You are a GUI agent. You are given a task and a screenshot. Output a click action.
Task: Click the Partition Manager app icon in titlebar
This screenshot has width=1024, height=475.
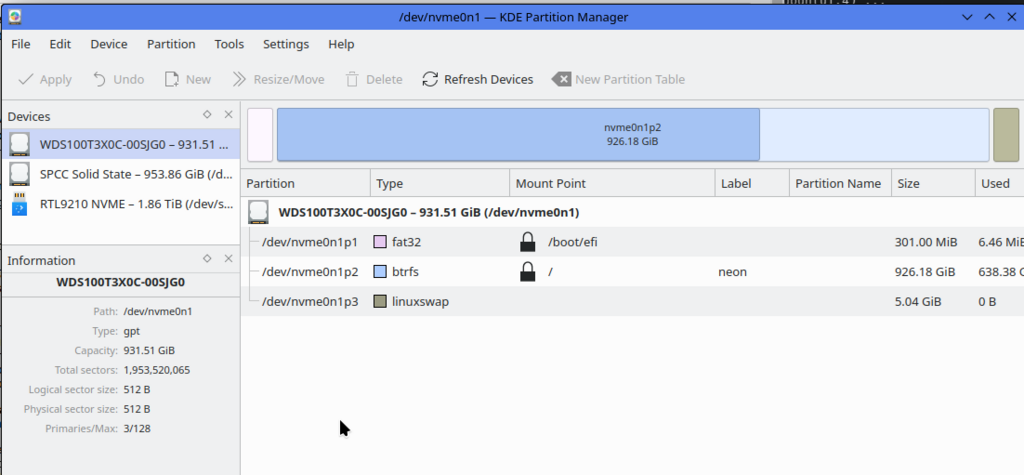tap(14, 17)
